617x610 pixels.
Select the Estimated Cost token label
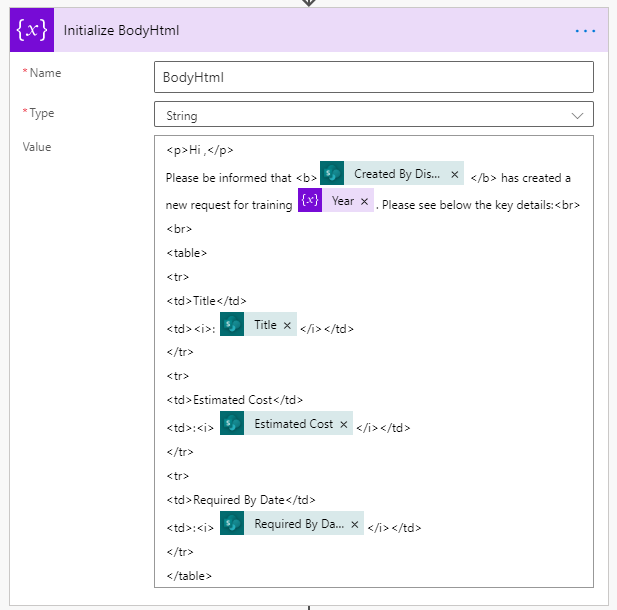point(293,424)
